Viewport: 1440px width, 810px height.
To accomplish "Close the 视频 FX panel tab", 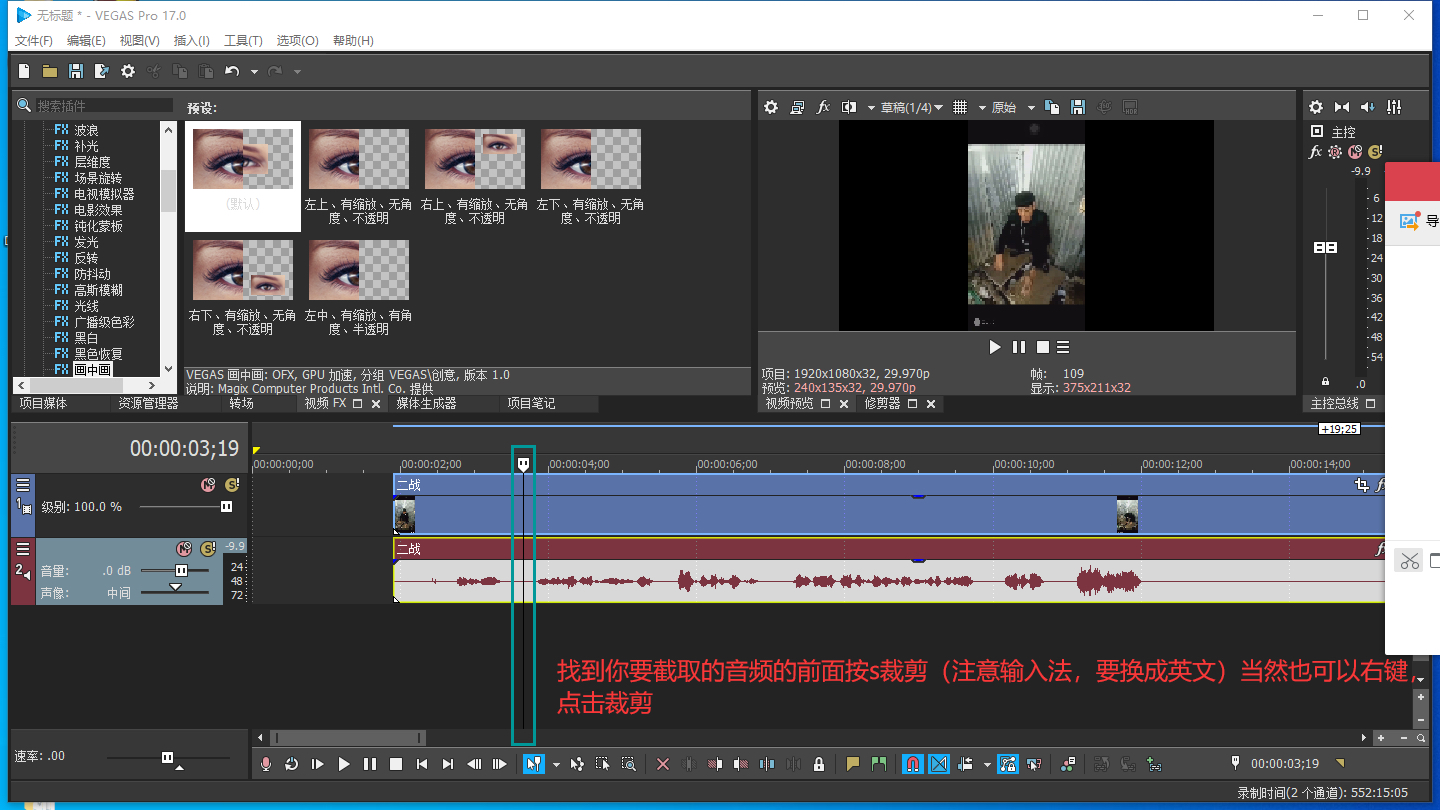I will point(376,404).
